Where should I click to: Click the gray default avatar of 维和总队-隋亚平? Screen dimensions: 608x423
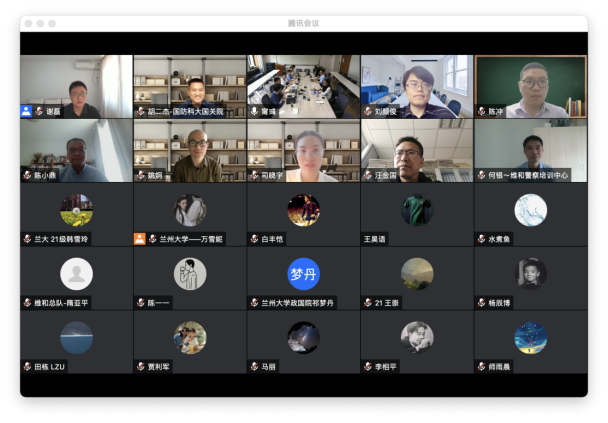76,273
